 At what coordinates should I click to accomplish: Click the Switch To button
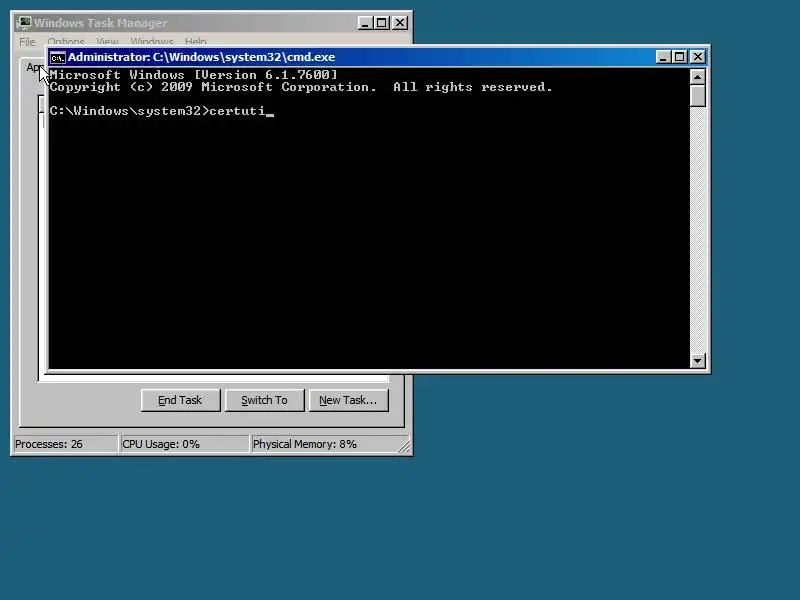(264, 400)
